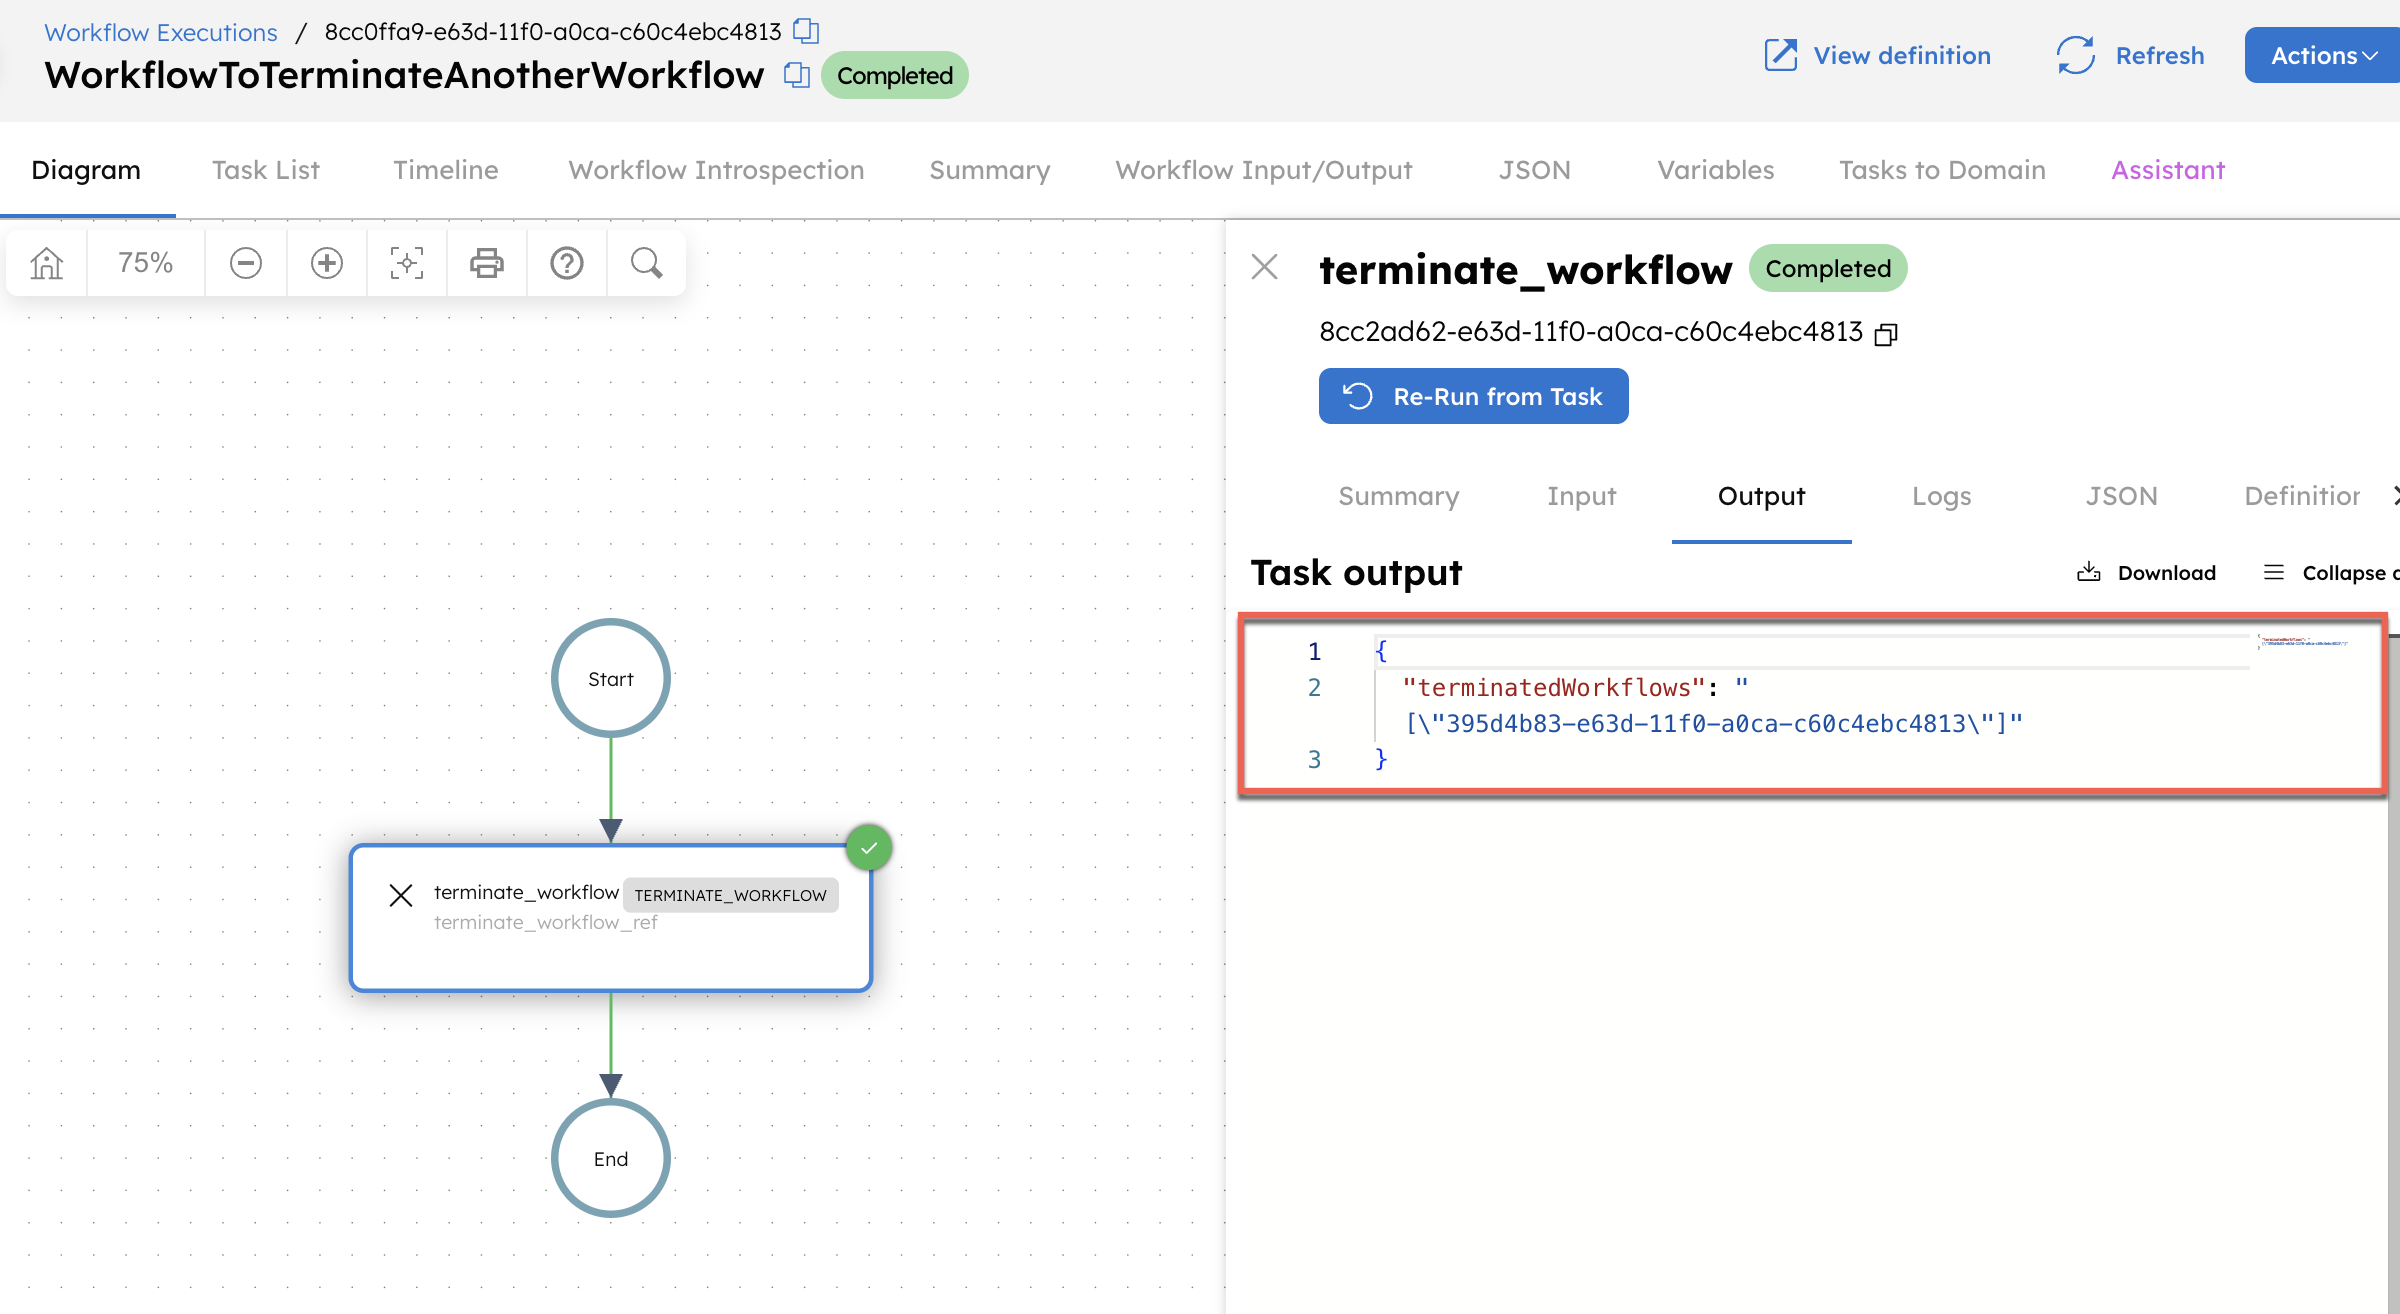This screenshot has width=2400, height=1314.
Task: Click the home reset view icon
Action: [47, 263]
